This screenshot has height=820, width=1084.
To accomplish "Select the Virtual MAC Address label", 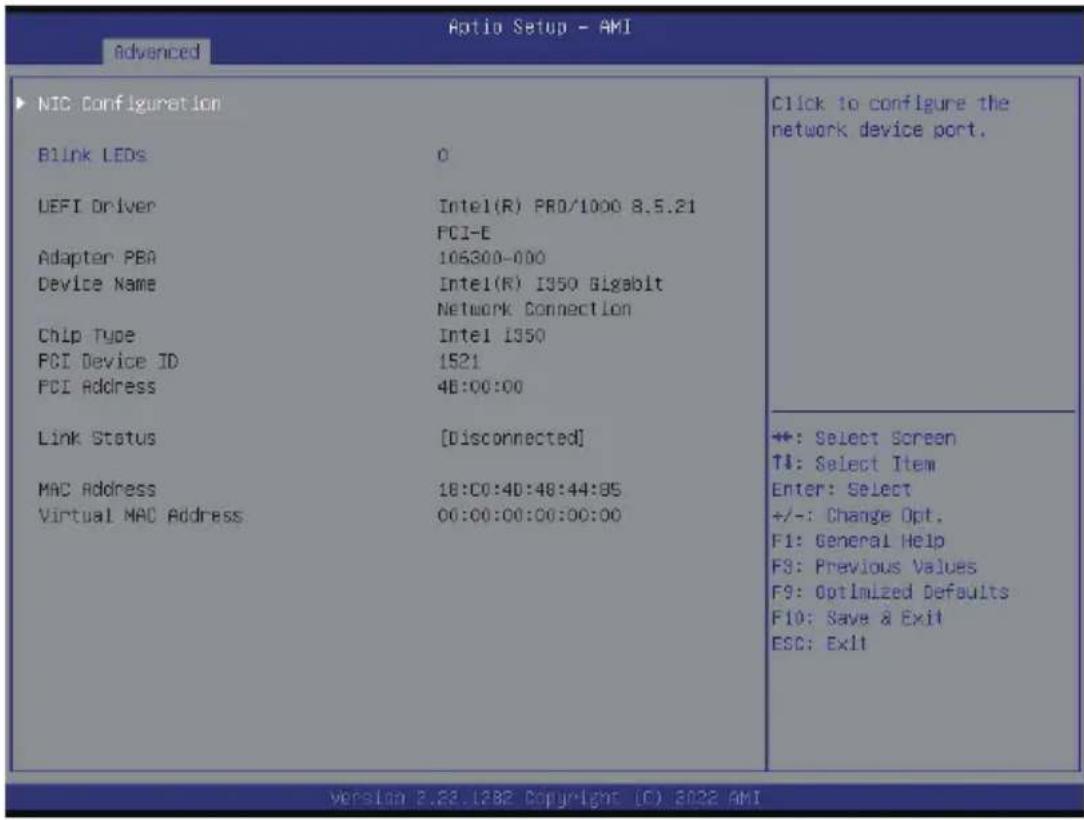I will point(140,515).
